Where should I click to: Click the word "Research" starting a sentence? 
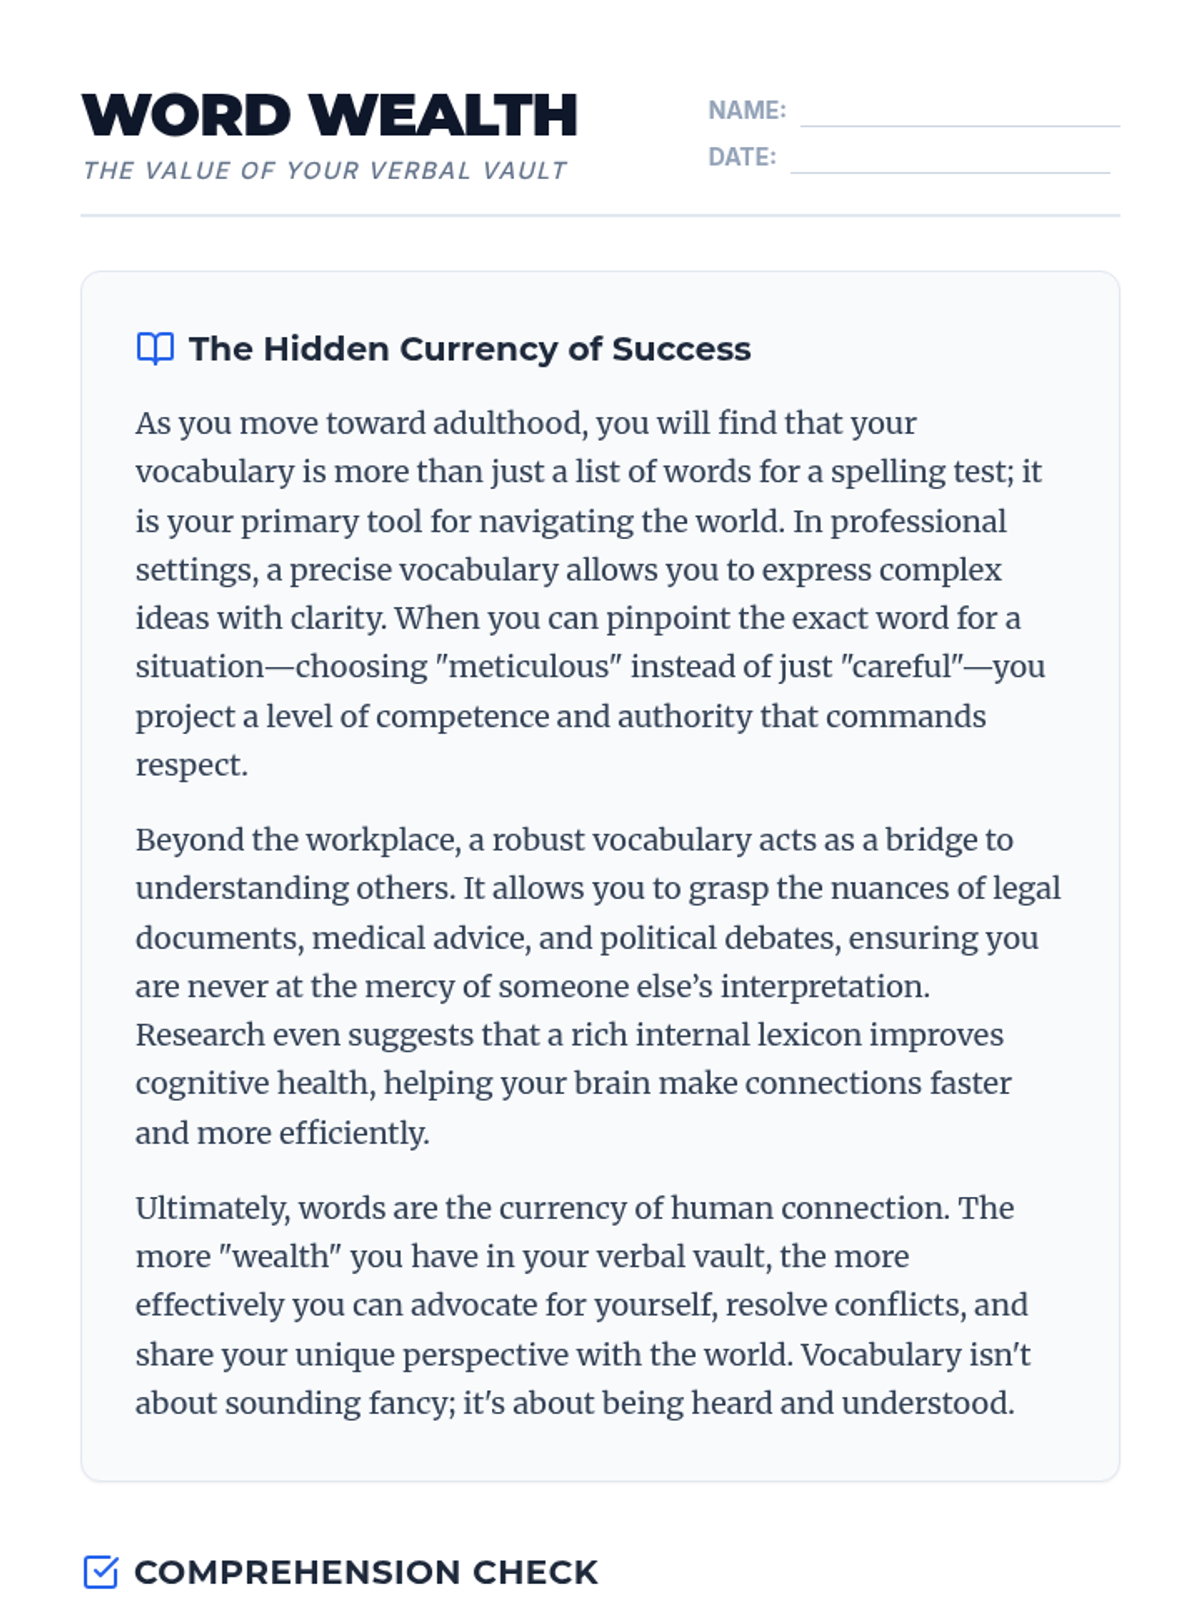click(199, 1035)
